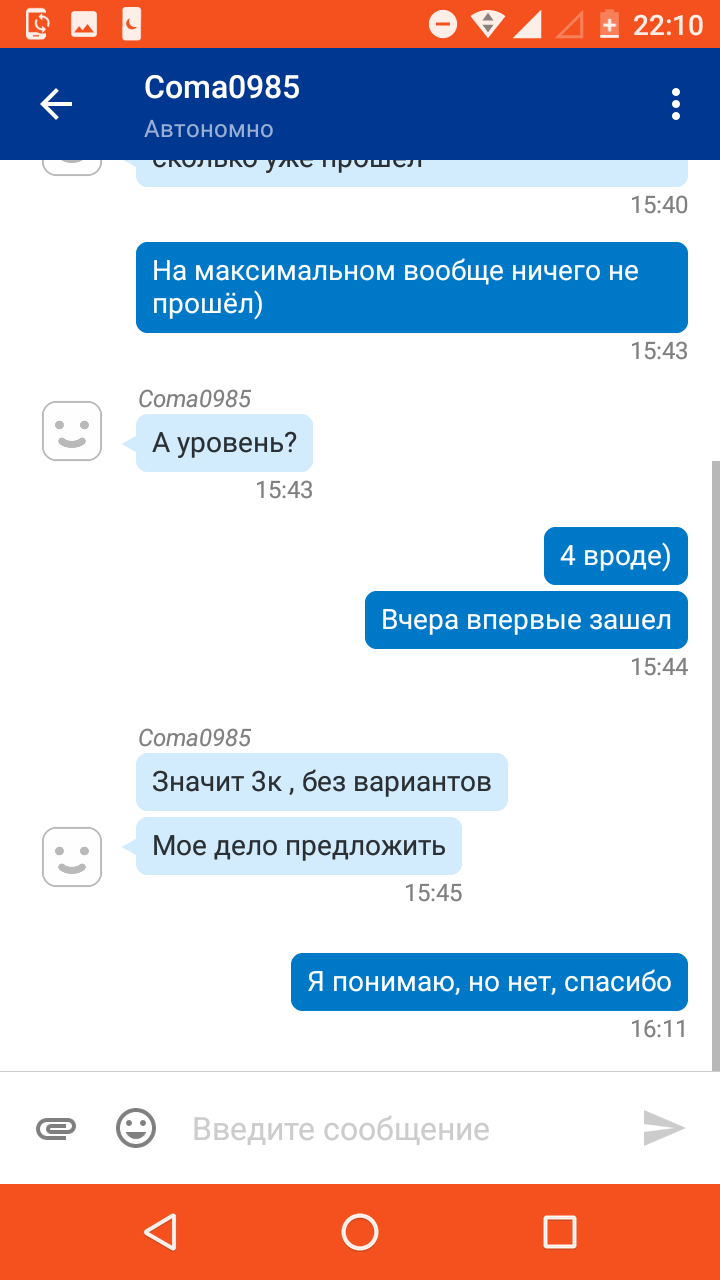This screenshot has height=1280, width=720.
Task: Open the emoji smiley picker
Action: 136,1129
